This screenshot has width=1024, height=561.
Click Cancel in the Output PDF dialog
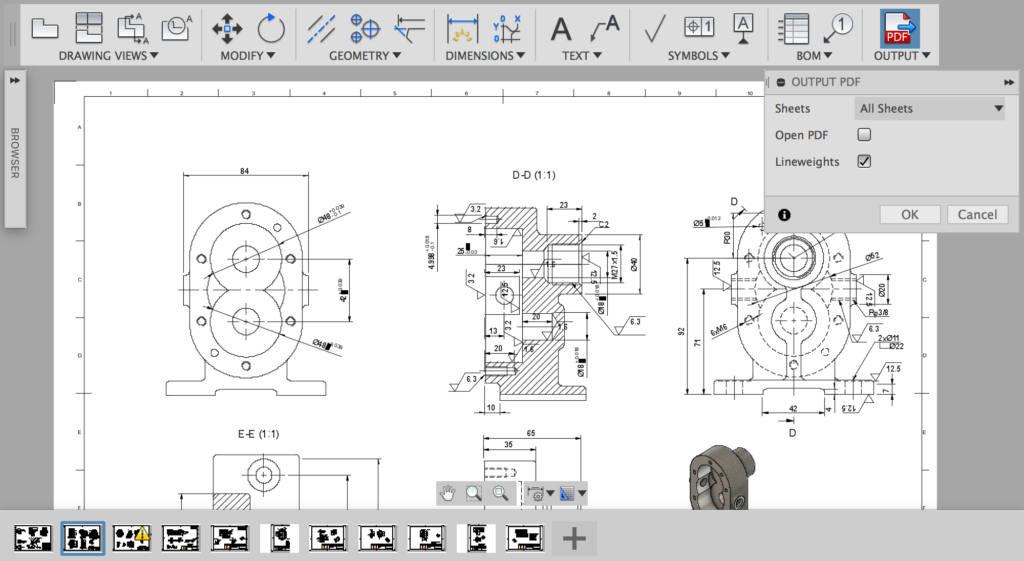[x=977, y=215]
